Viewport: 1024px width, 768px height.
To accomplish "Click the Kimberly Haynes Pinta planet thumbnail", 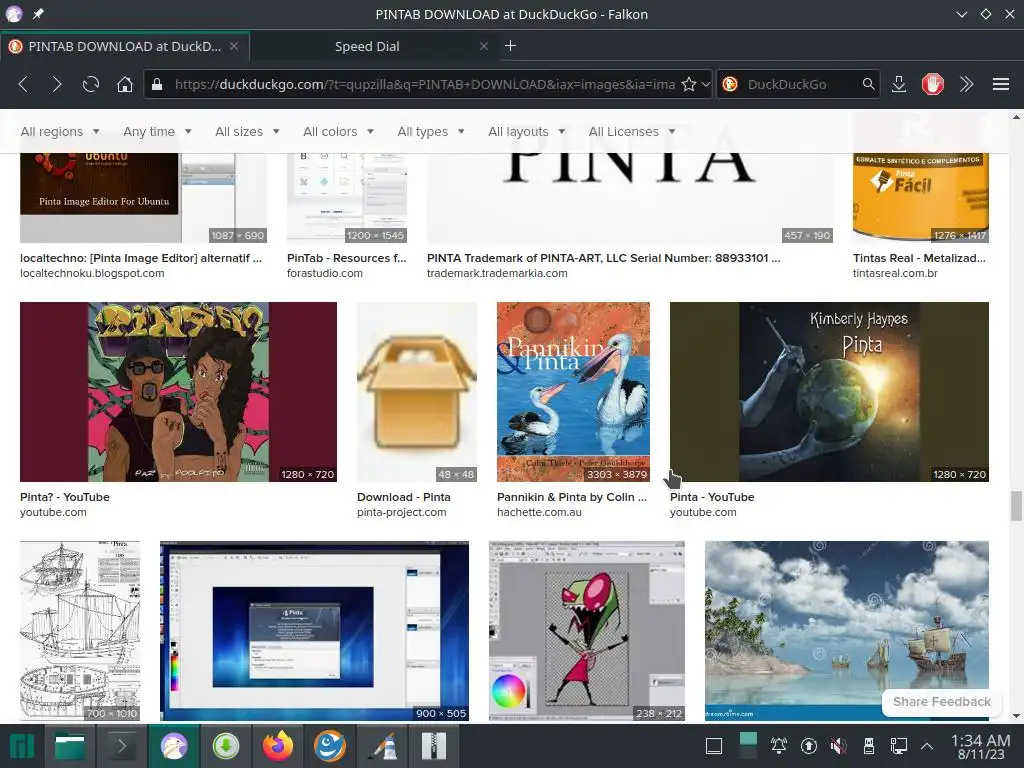I will coord(829,392).
